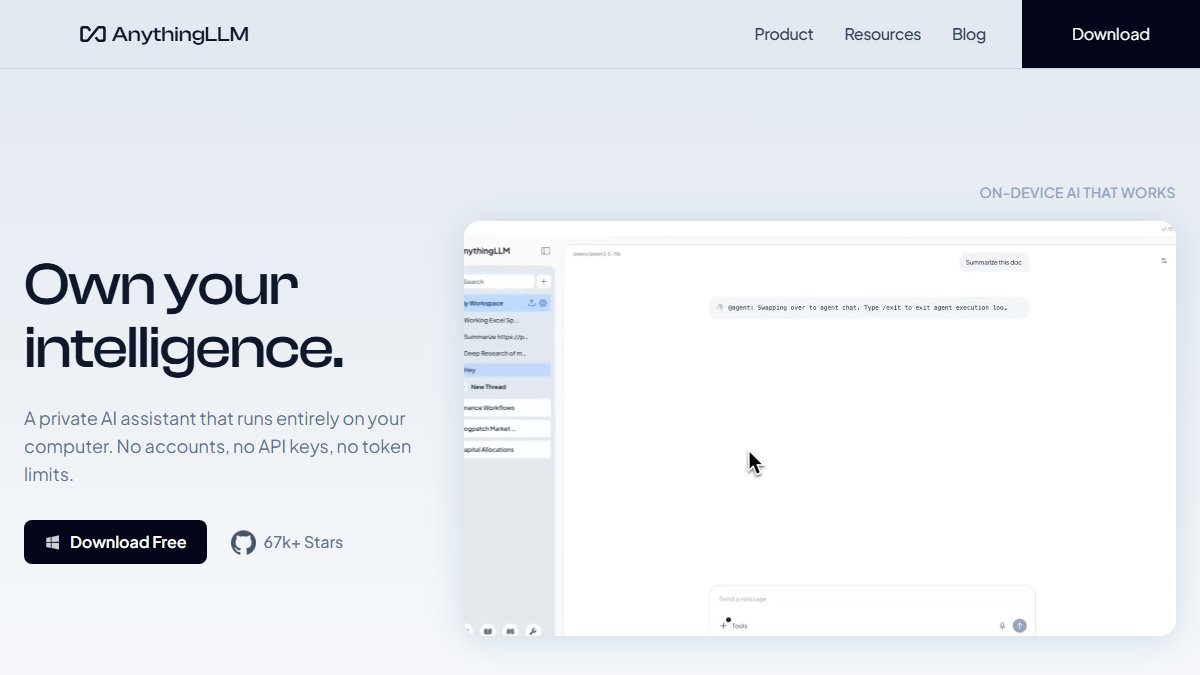Click the GitHub logo icon beside the star count

(243, 542)
